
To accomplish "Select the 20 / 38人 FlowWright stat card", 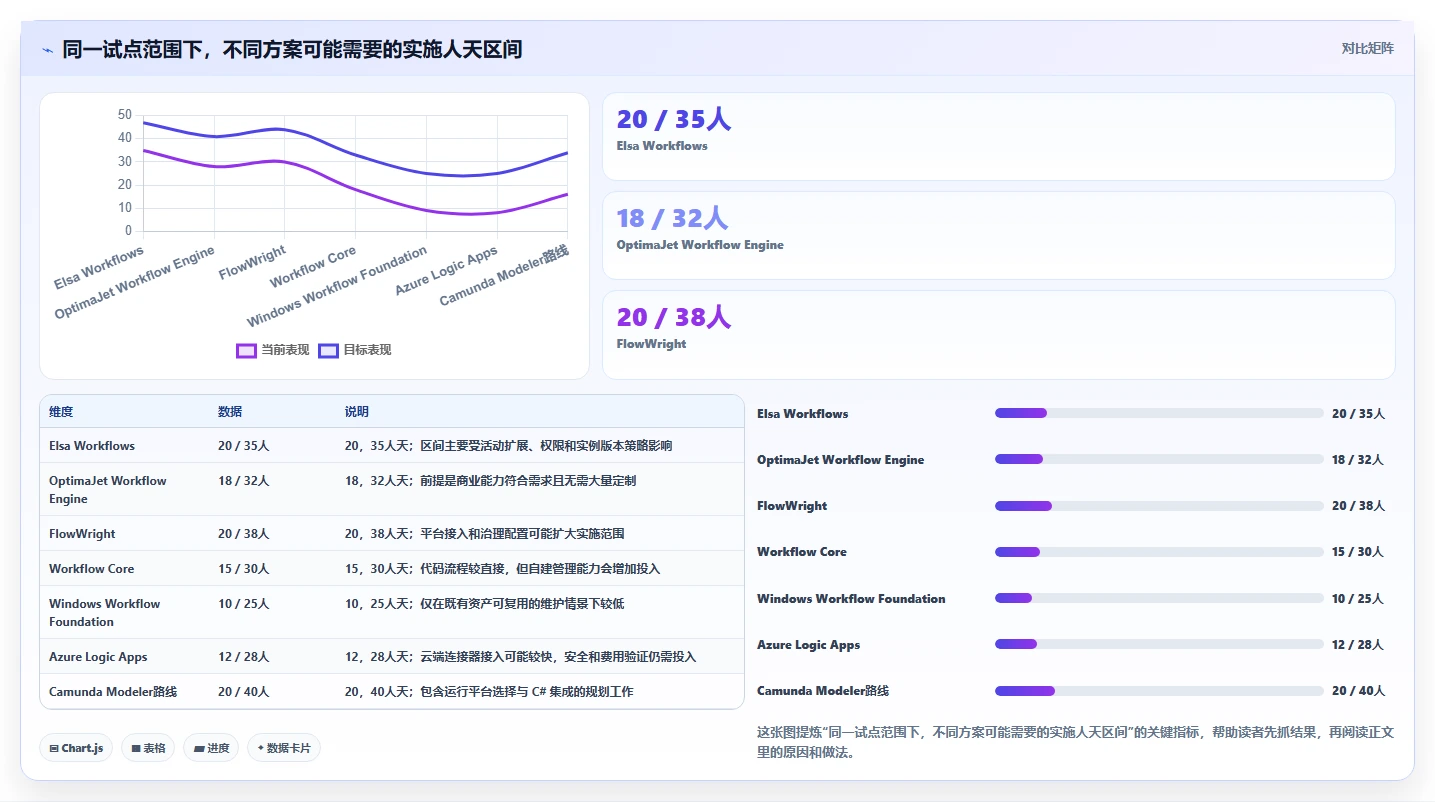I will [998, 334].
